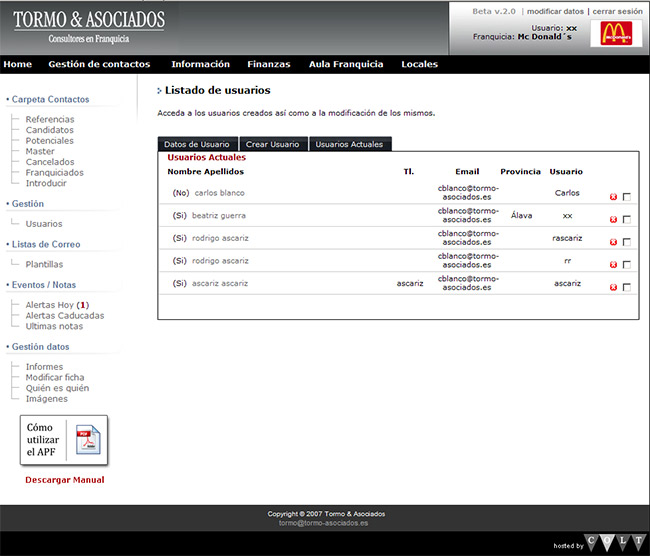Tick the checkbox for ascariz ascariz
This screenshot has width=650, height=556.
[x=627, y=288]
